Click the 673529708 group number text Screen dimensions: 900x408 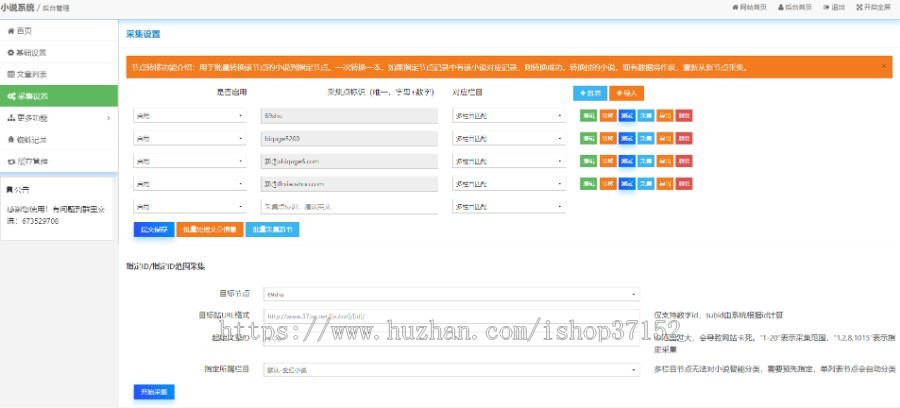pos(41,221)
